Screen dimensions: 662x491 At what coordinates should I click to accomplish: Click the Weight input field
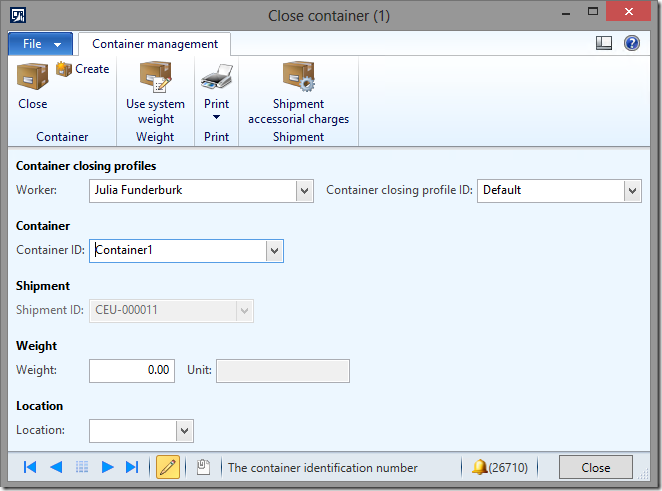coord(132,371)
